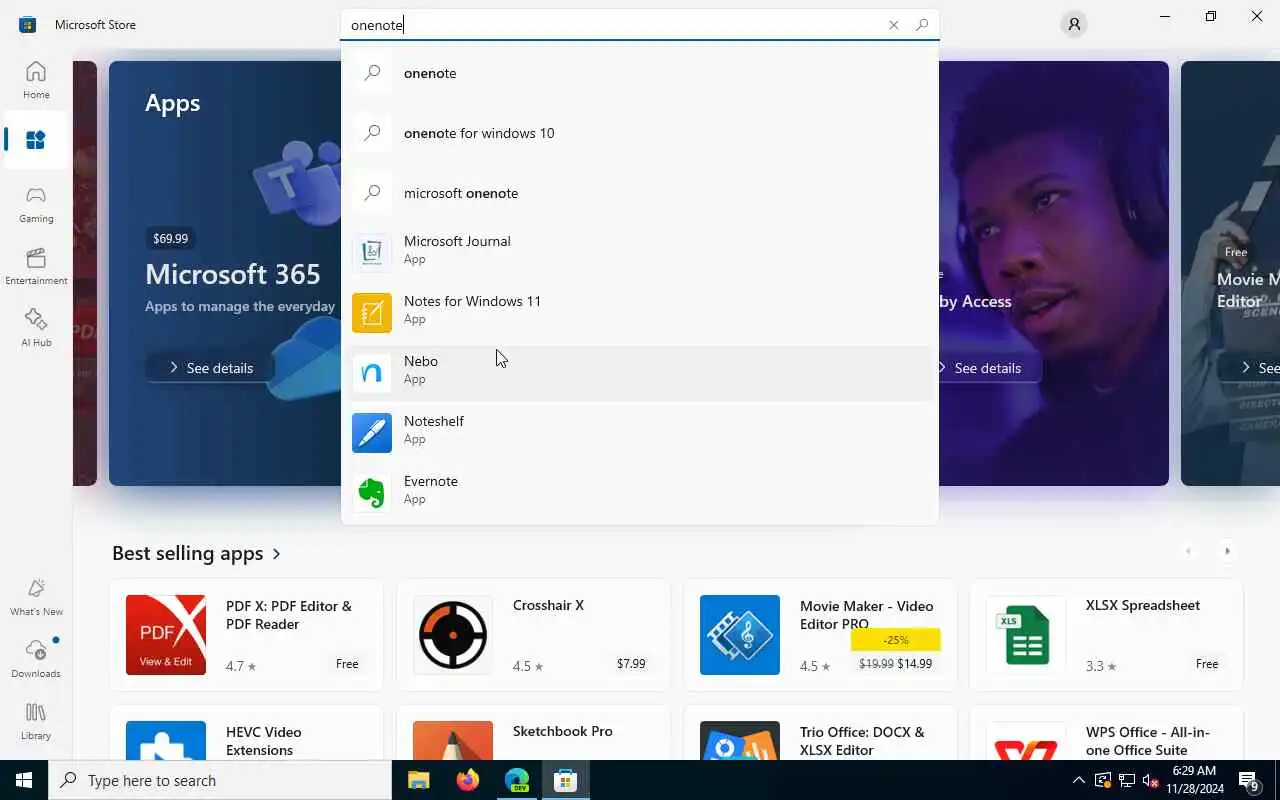Click the Movie Maker app icon

[740, 635]
